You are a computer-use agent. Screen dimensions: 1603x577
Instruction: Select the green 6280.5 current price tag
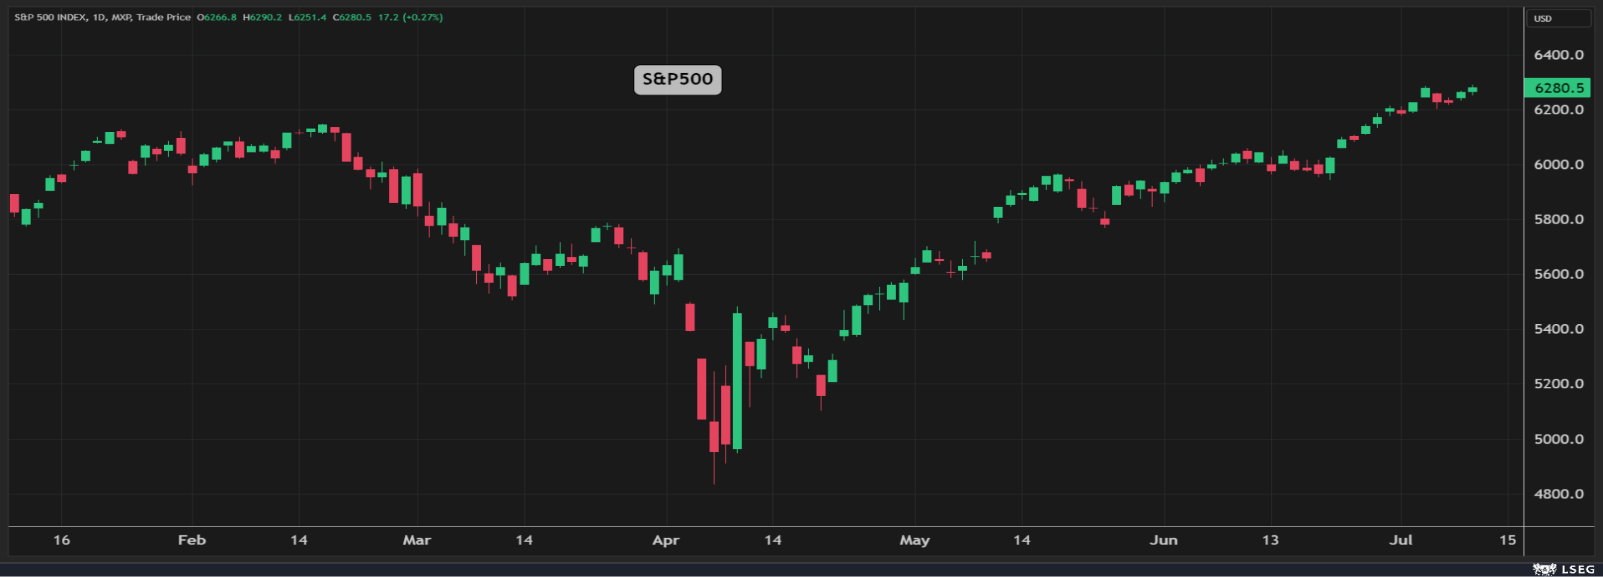pos(1557,88)
